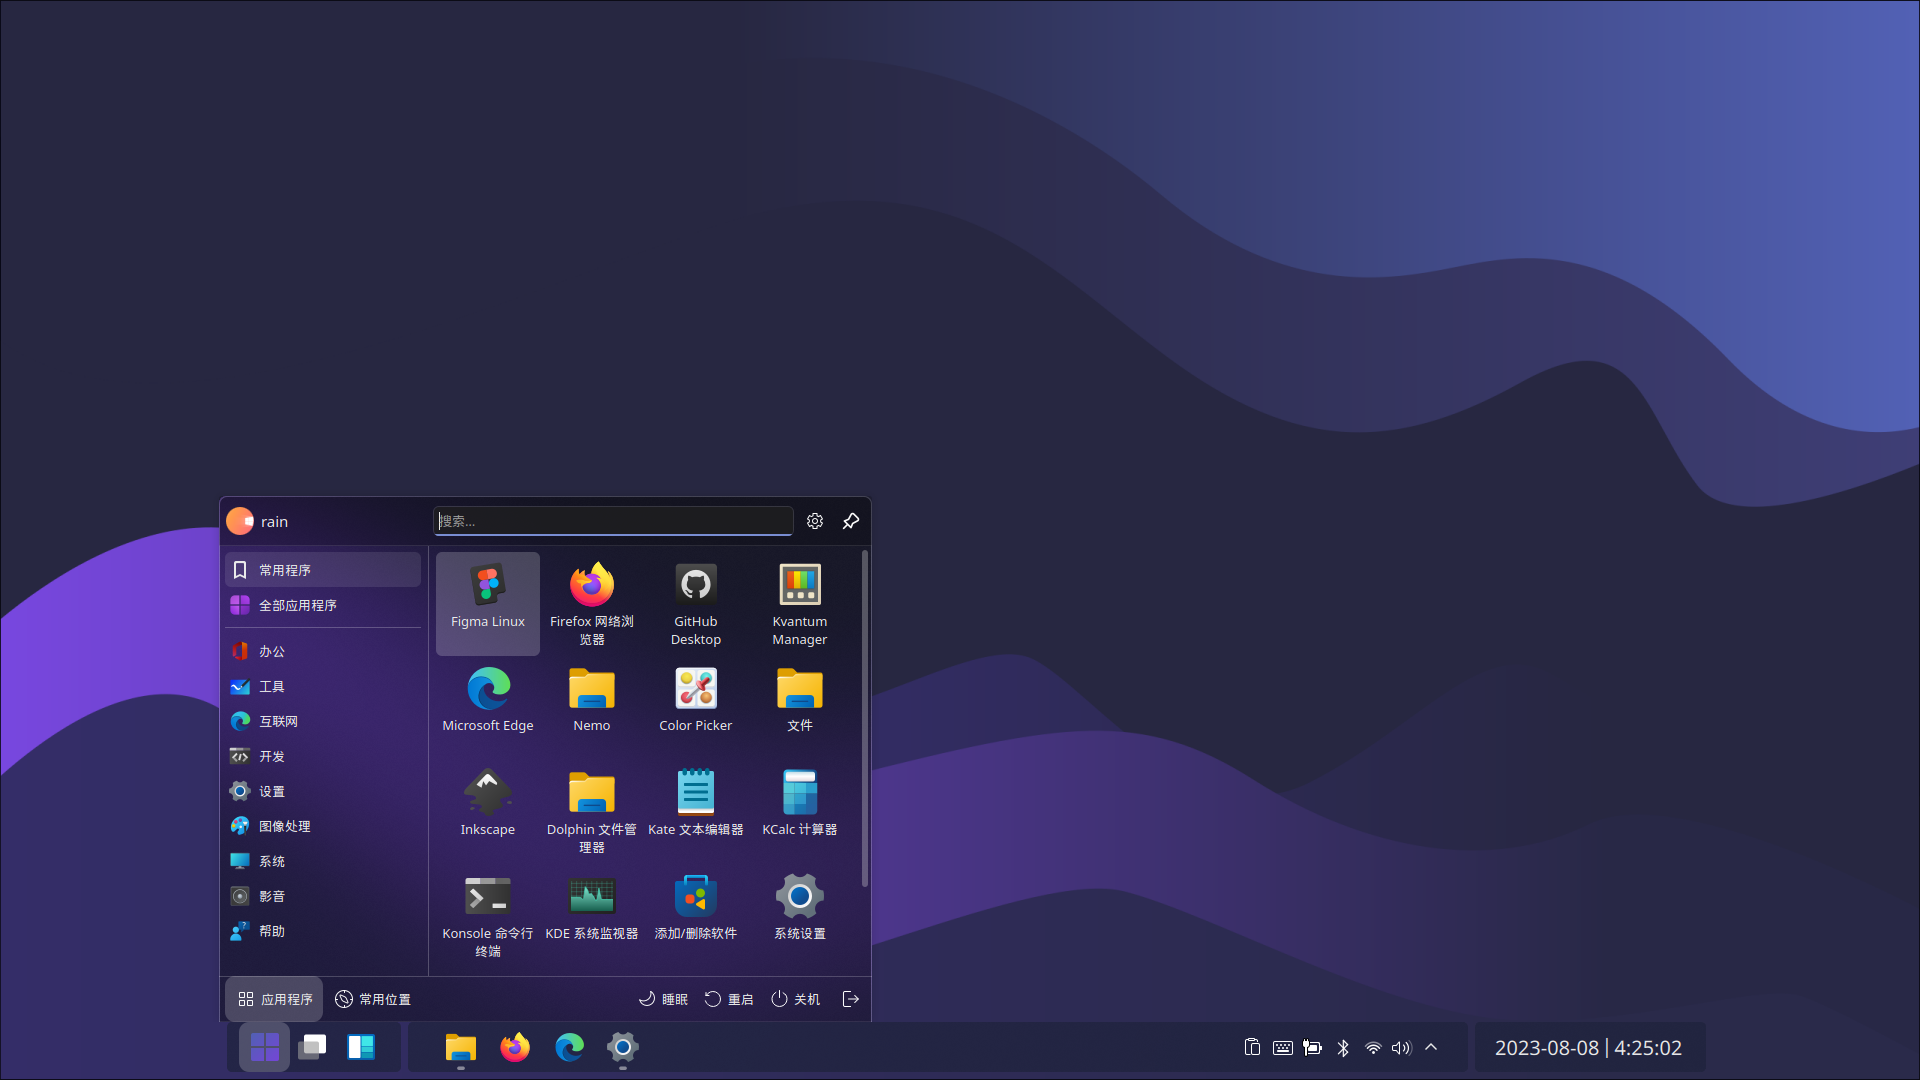Viewport: 1920px width, 1080px height.
Task: Launch Inkscape
Action: [x=488, y=811]
